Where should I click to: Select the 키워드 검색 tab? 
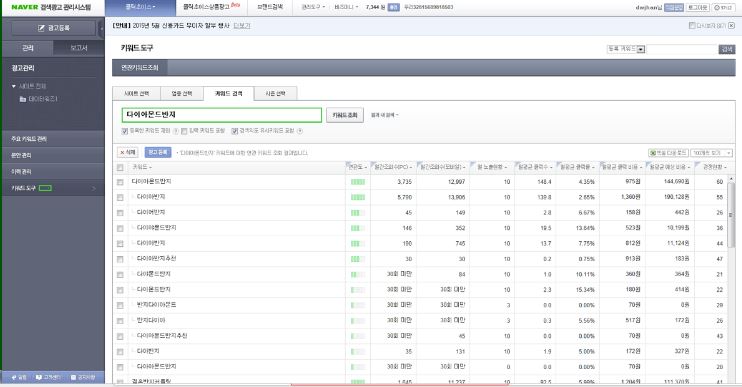coord(229,94)
